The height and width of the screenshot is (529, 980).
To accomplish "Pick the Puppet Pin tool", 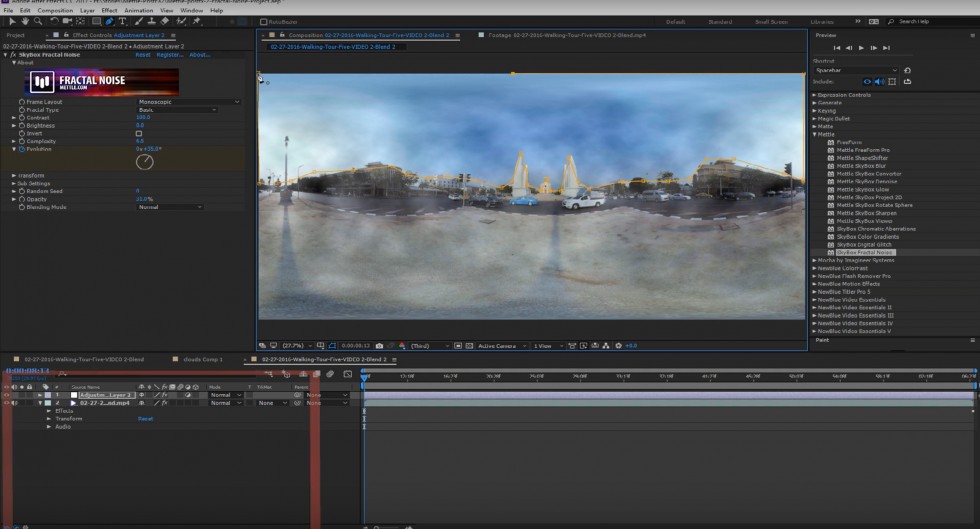I will tap(197, 21).
